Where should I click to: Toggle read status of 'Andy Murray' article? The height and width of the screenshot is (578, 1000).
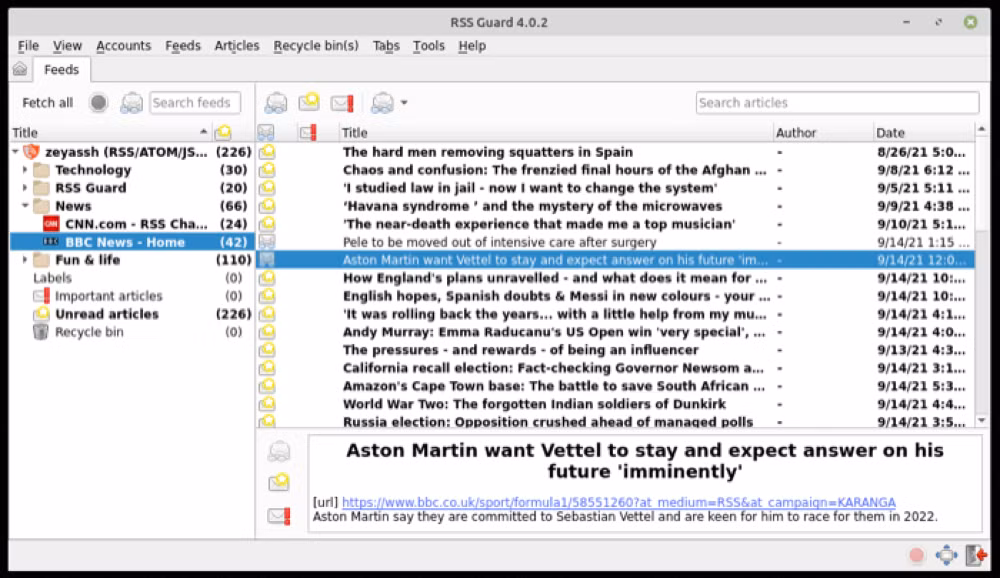(x=267, y=332)
